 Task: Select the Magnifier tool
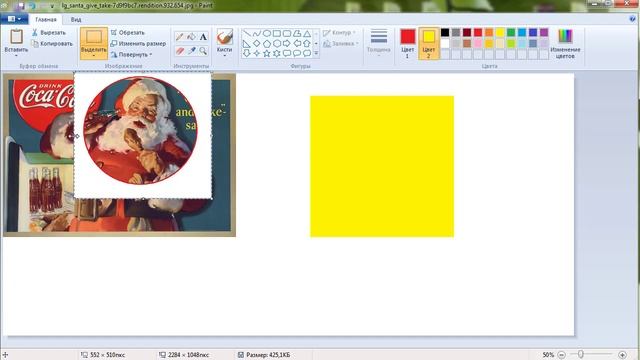pos(203,51)
